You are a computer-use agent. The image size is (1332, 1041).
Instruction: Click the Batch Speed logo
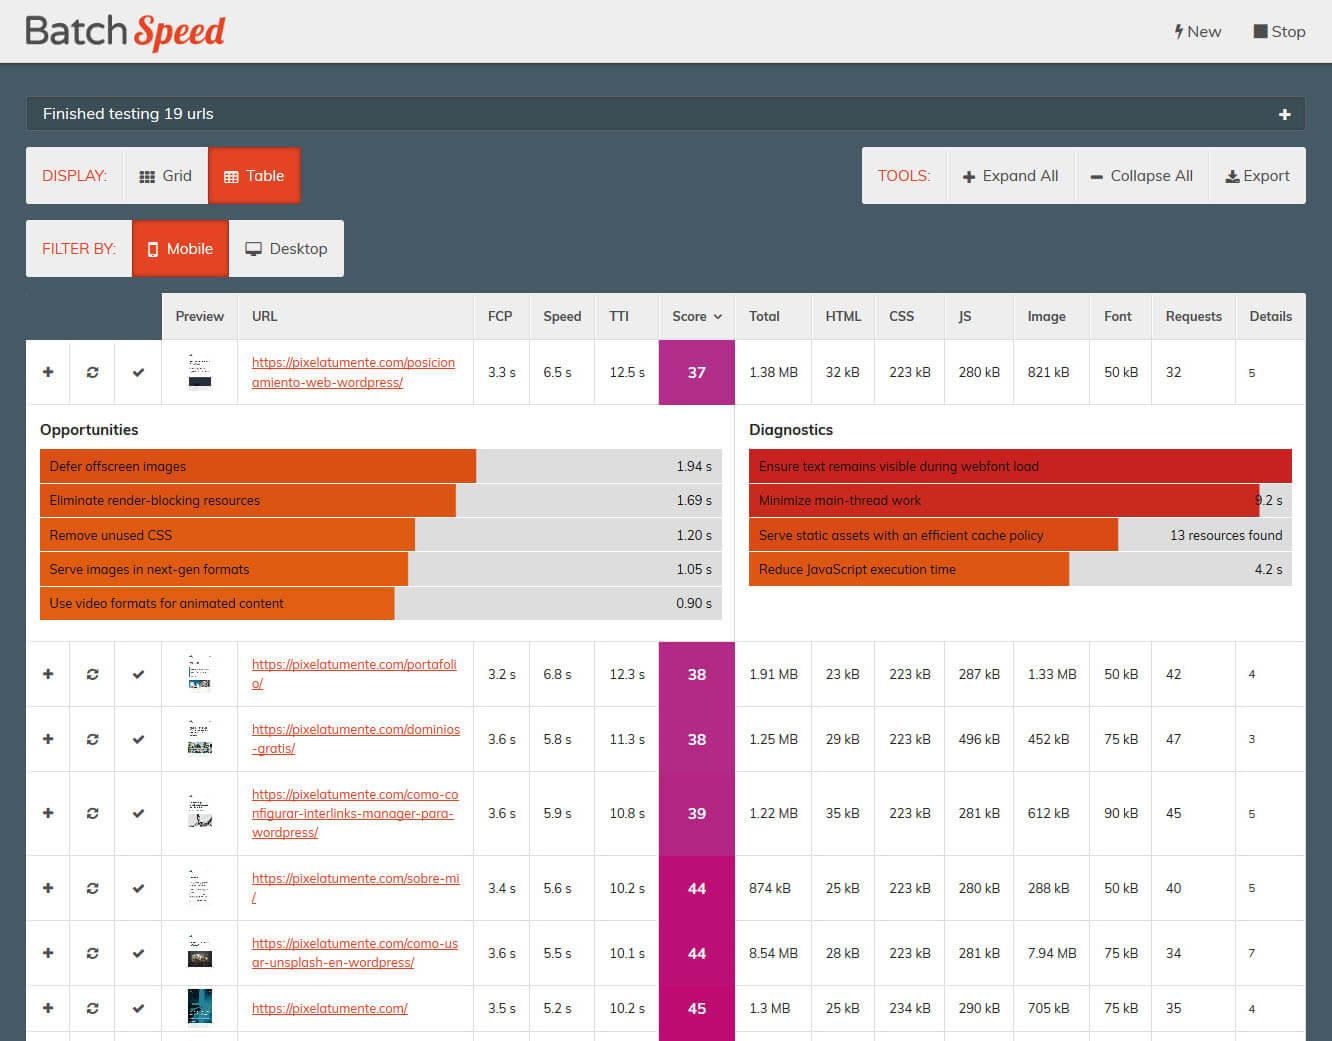coord(125,32)
